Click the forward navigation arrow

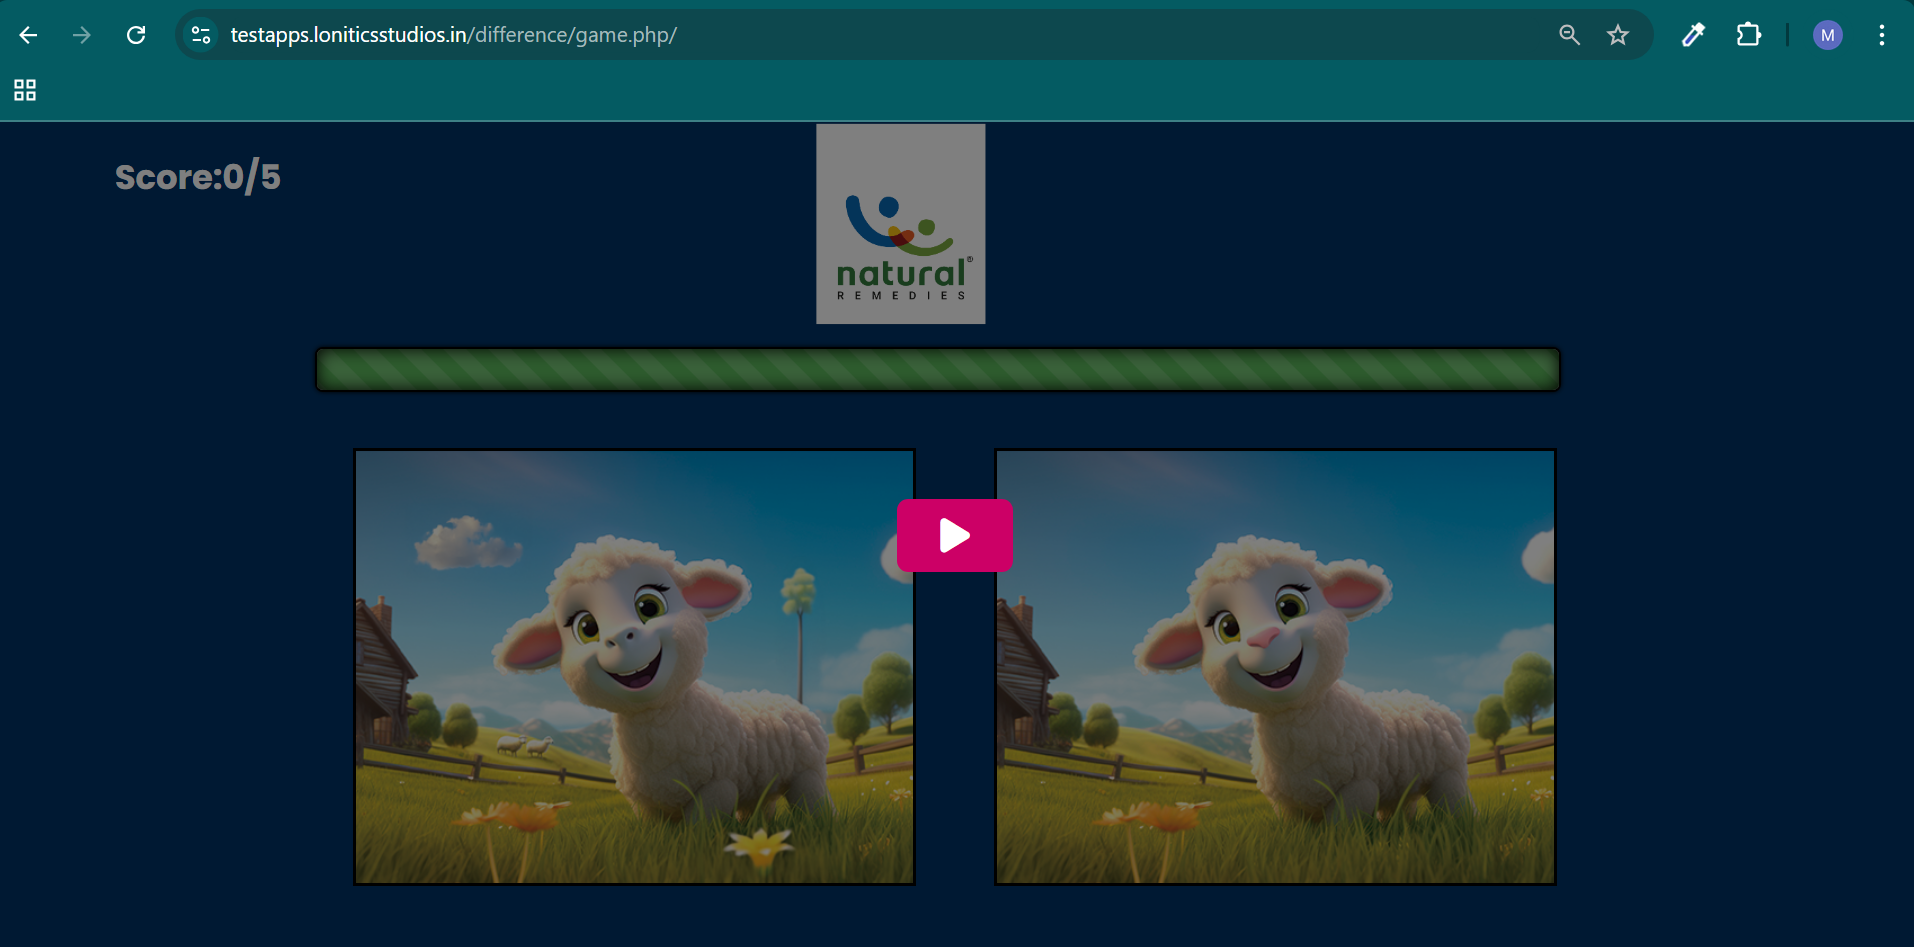82,35
